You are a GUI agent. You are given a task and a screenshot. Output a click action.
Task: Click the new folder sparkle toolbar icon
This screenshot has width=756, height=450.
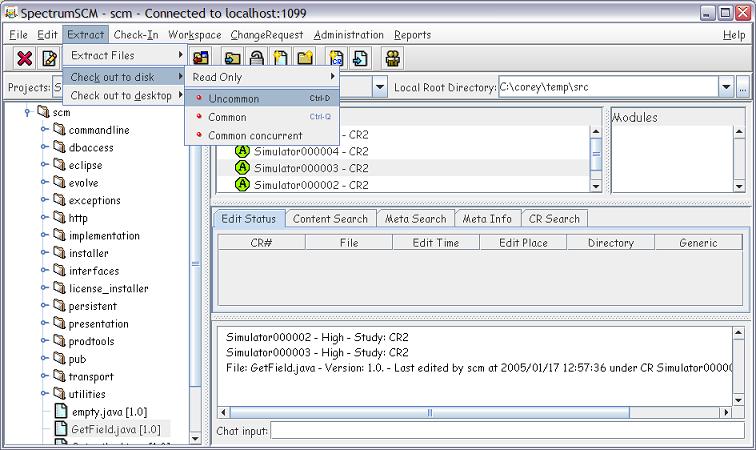pyautogui.click(x=305, y=58)
